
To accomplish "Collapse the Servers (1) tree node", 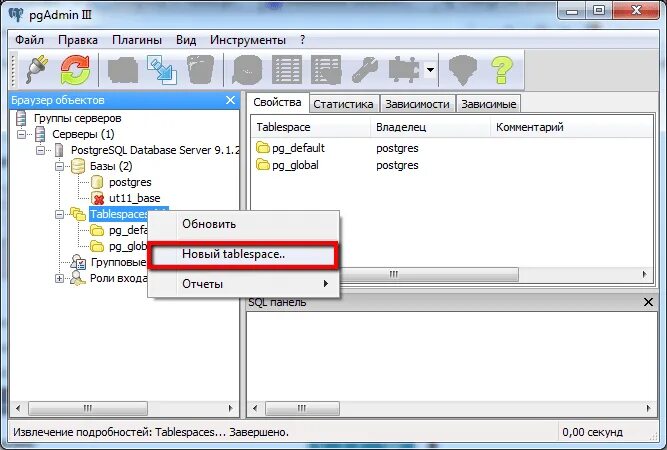I will 21,134.
